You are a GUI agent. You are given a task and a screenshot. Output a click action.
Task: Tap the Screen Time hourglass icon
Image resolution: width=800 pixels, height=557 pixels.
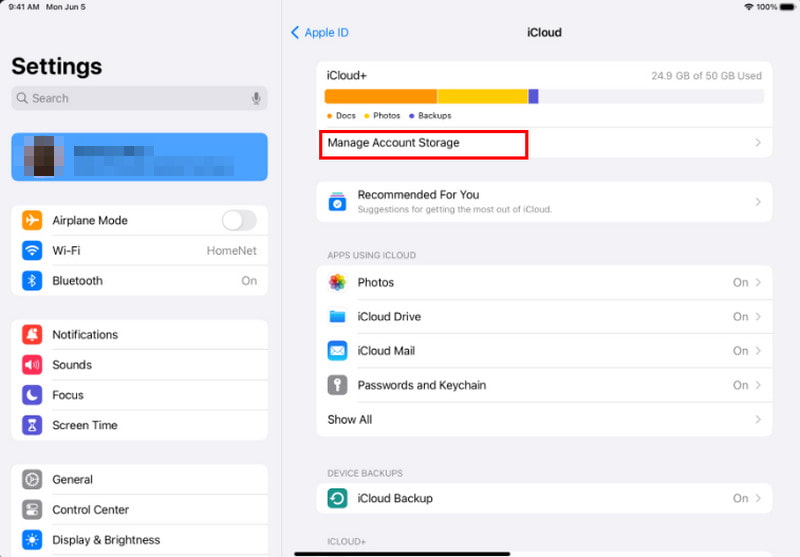(32, 425)
